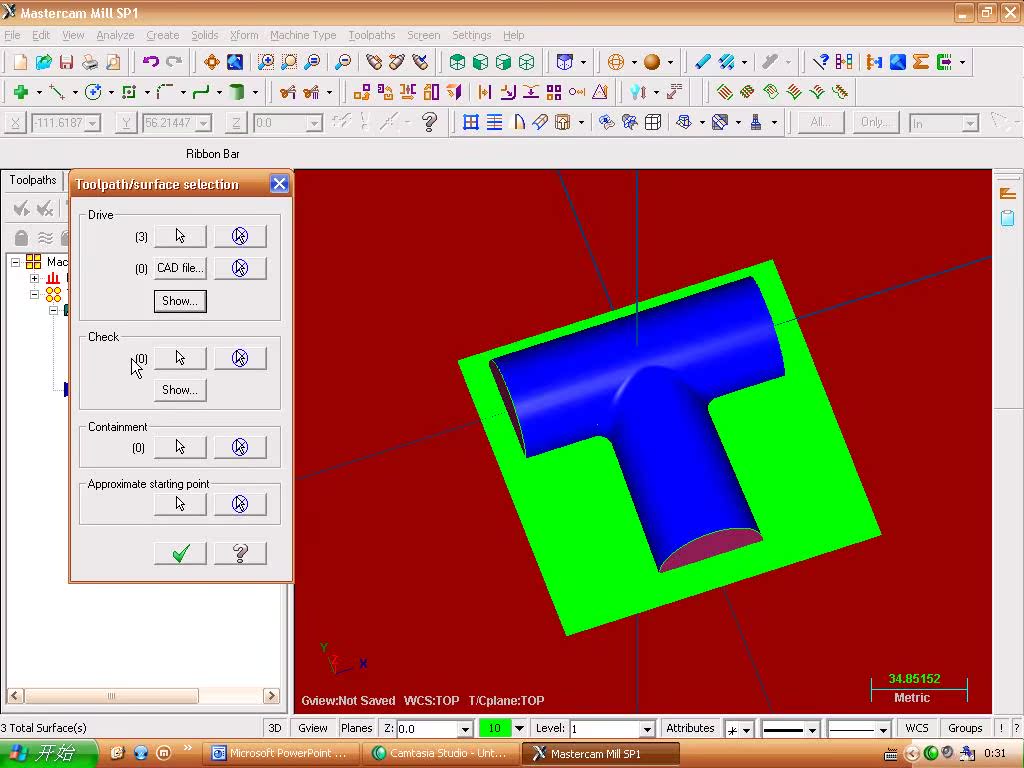Save the file with the floppy disk icon
This screenshot has height=768, width=1024.
pos(66,62)
